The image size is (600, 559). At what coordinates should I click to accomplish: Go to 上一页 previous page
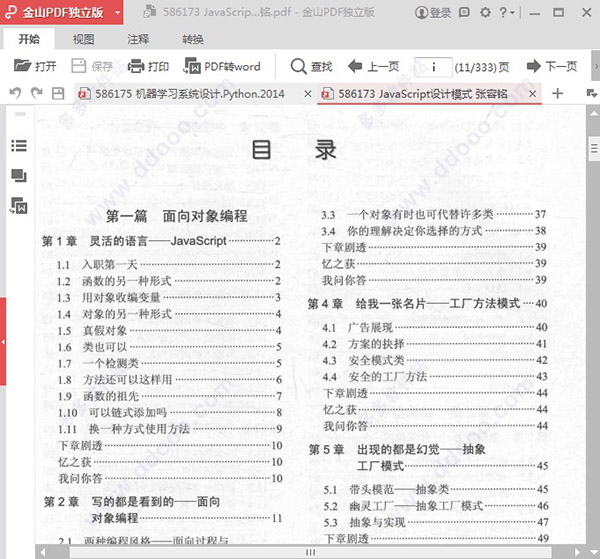(x=373, y=66)
